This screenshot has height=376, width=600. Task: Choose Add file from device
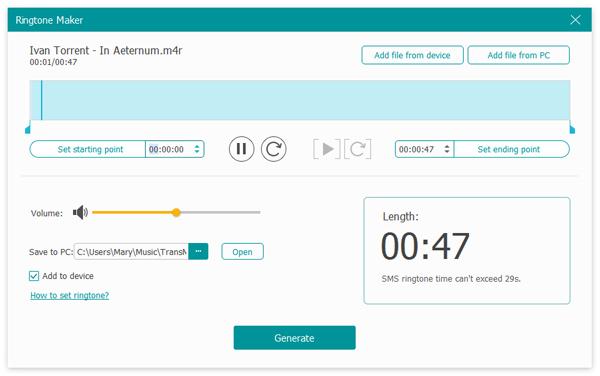tap(412, 55)
